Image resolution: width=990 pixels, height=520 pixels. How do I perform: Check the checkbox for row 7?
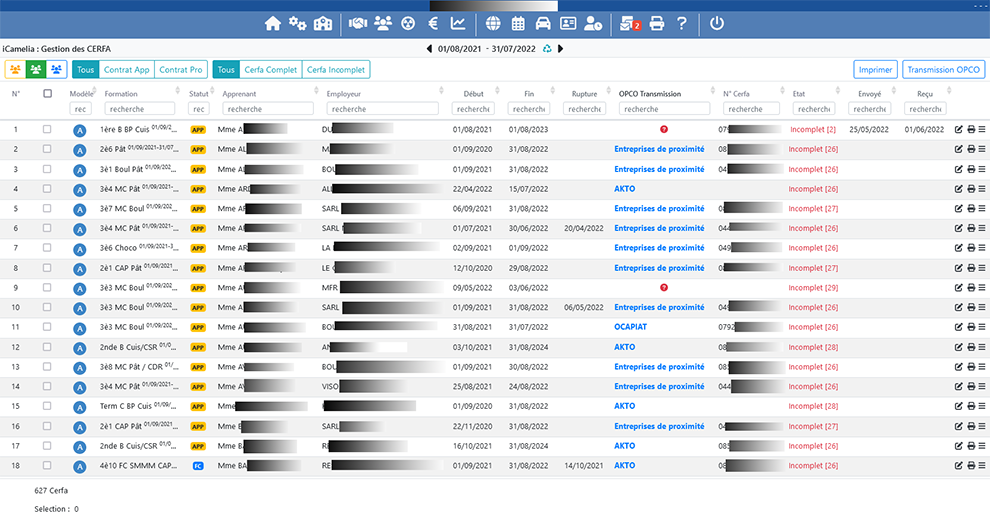tap(47, 248)
